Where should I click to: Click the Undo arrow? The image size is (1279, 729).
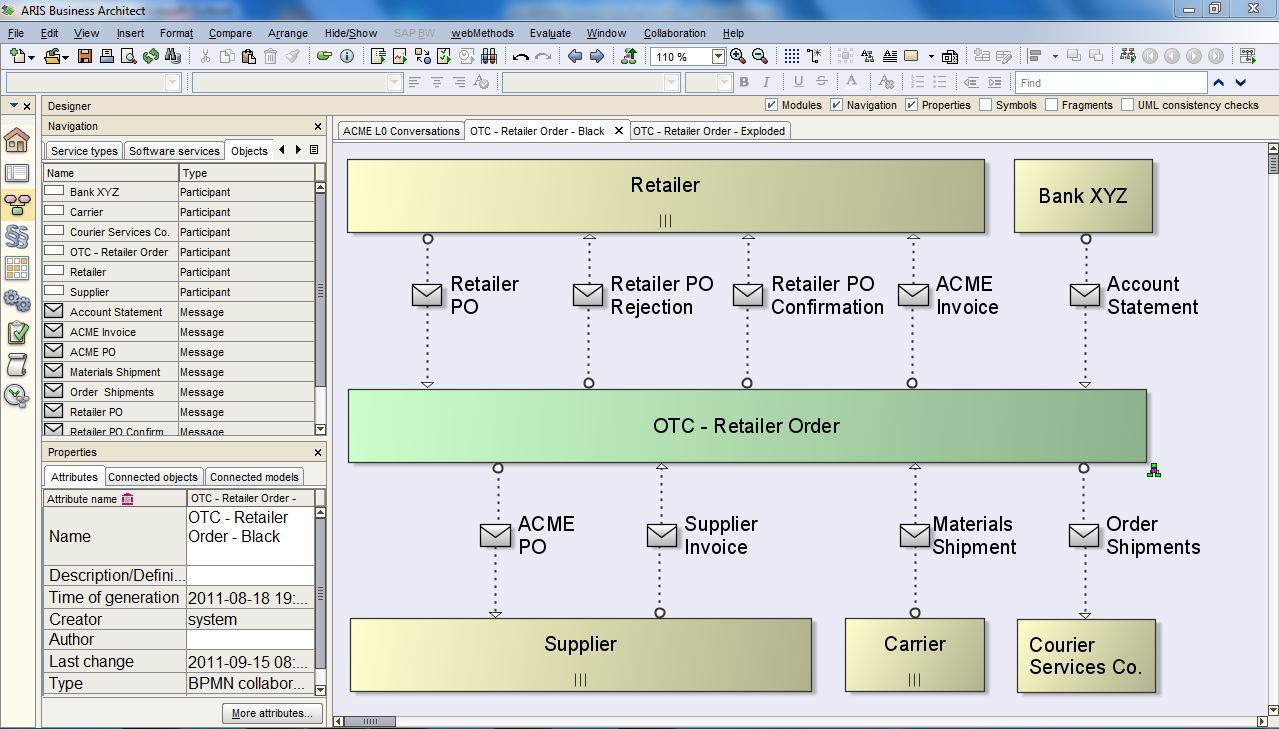(x=520, y=57)
